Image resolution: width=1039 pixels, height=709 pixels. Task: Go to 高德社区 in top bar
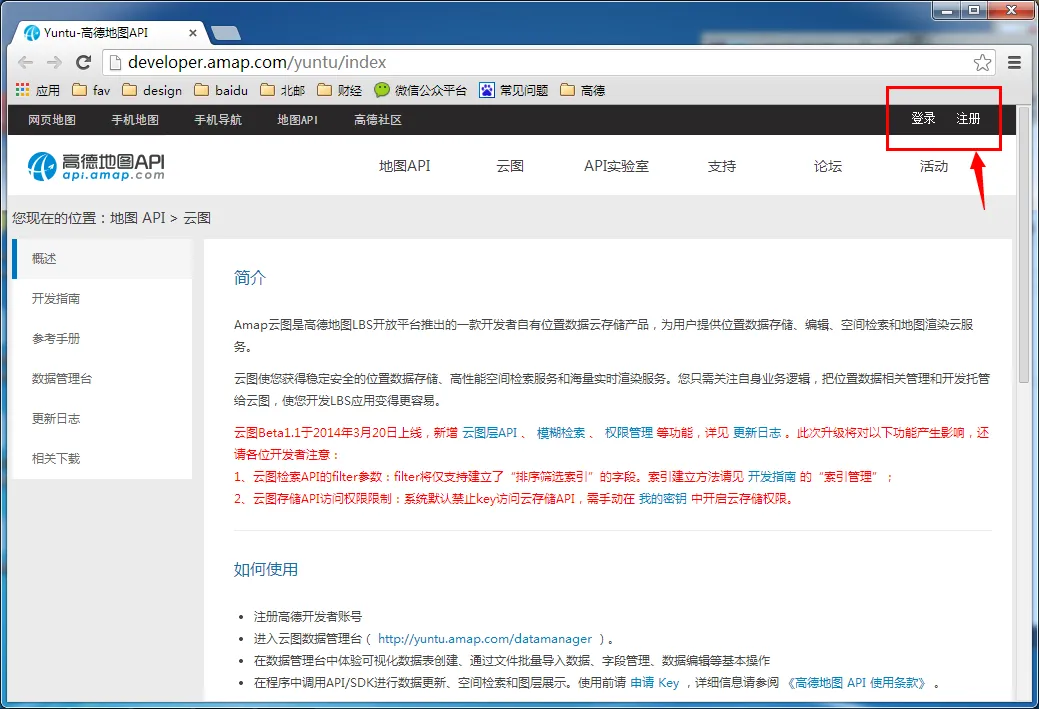378,120
